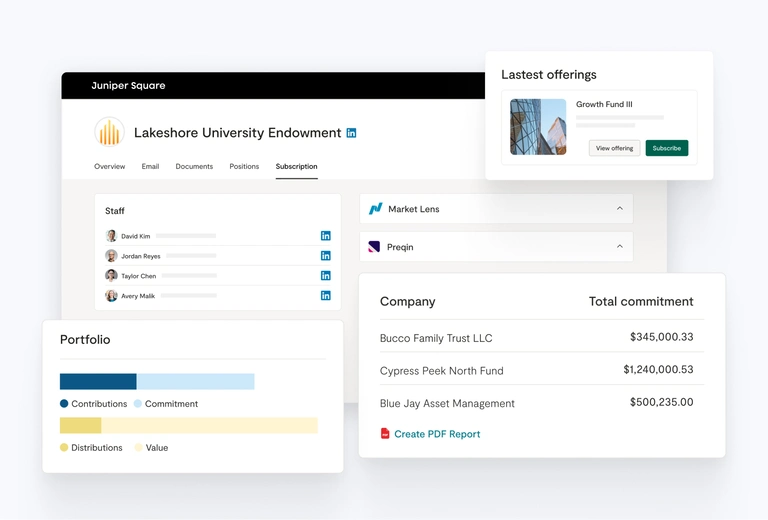Screen dimensions: 768x520
Task: Click the Market Lens logo icon
Action: tap(375, 209)
